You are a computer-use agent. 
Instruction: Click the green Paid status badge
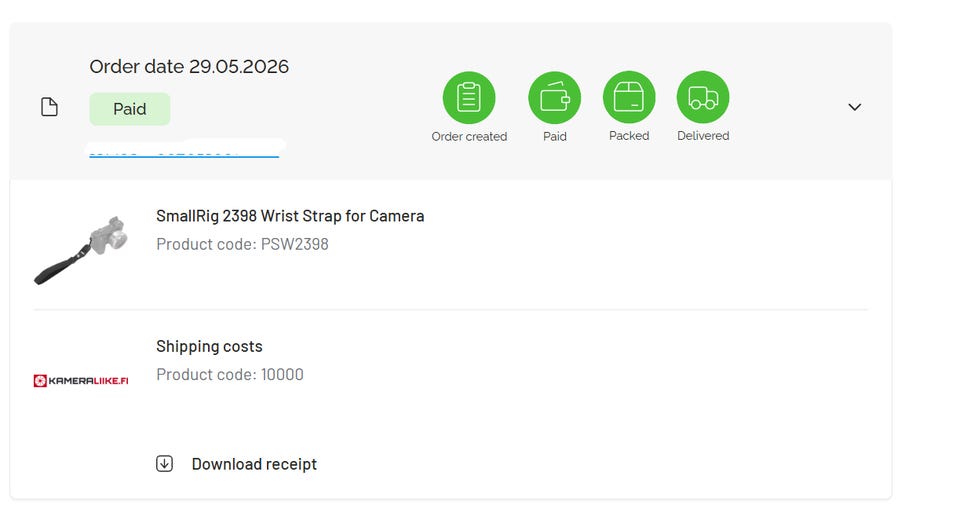(130, 109)
